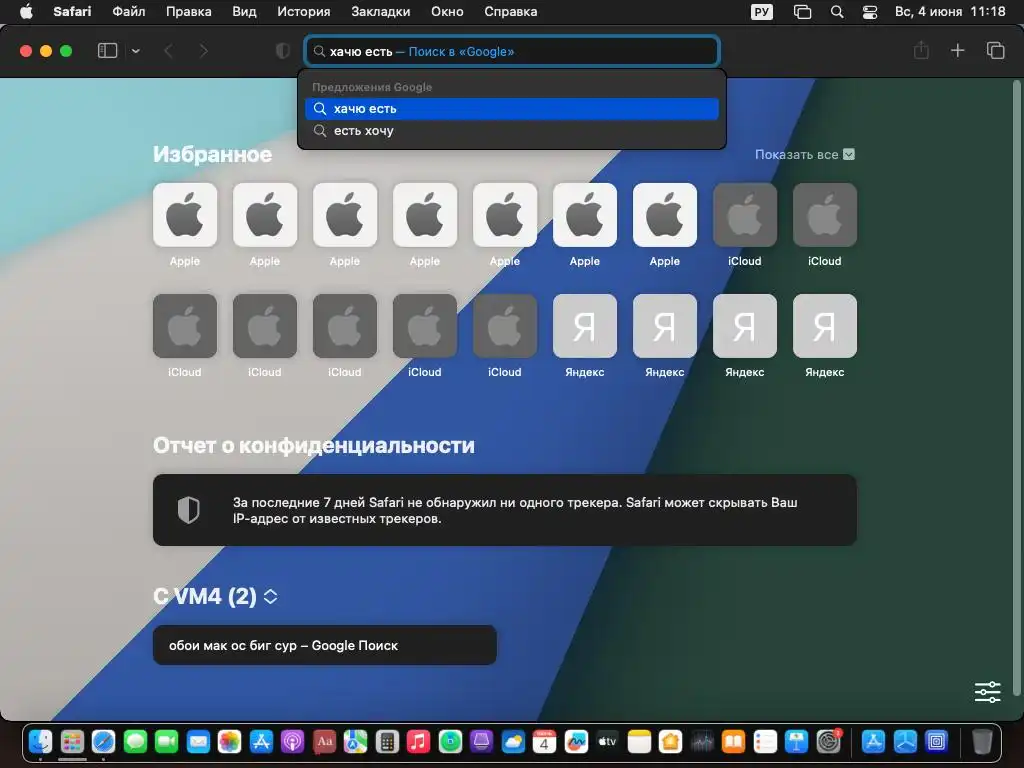Viewport: 1024px width, 768px height.
Task: Open Dictionary from the Dock
Action: pyautogui.click(x=324, y=742)
